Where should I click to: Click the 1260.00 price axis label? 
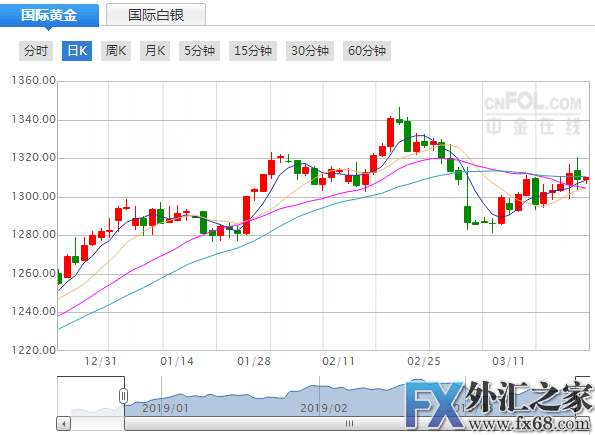(x=33, y=273)
